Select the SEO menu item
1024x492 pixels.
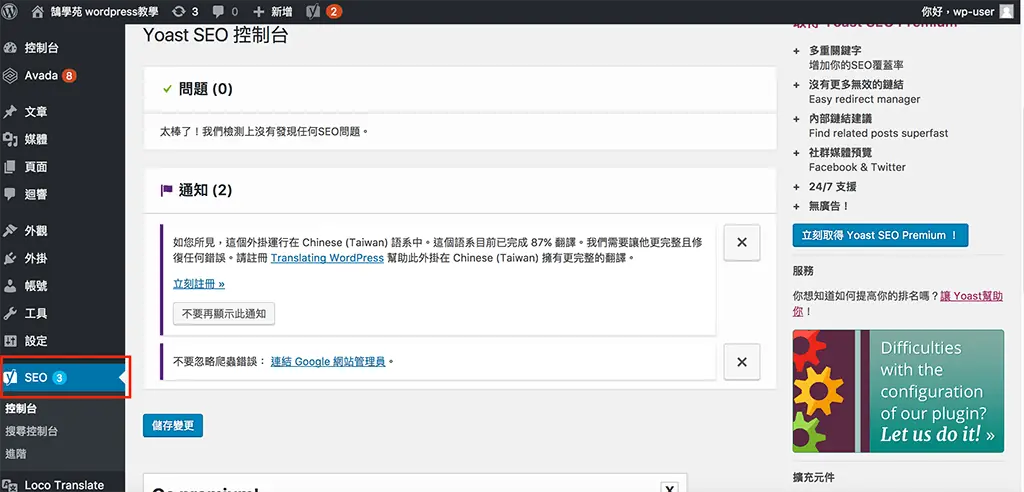(x=63, y=377)
